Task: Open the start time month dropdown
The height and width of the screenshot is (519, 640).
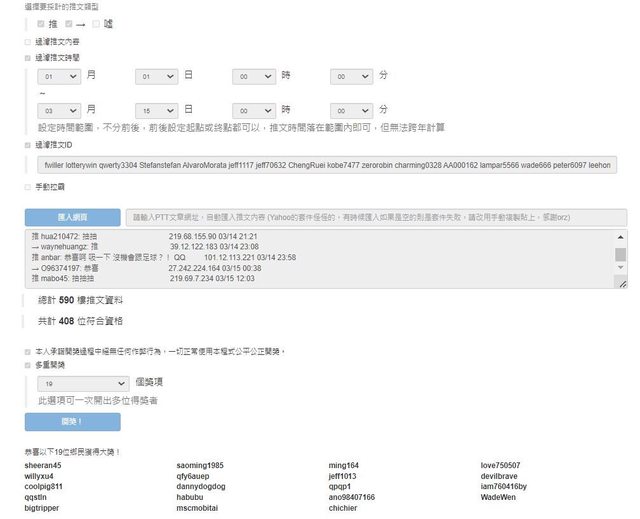Action: (58, 76)
